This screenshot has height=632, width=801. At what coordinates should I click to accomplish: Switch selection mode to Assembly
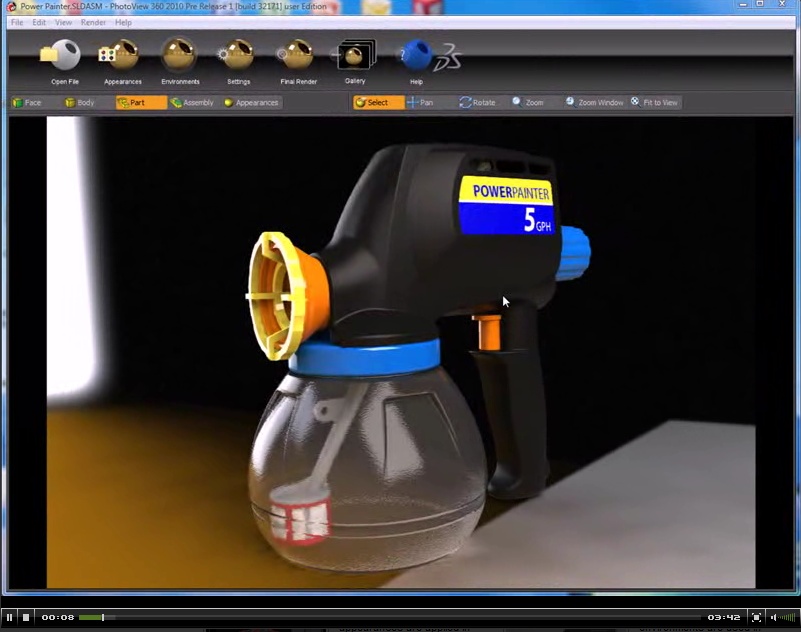(x=192, y=103)
